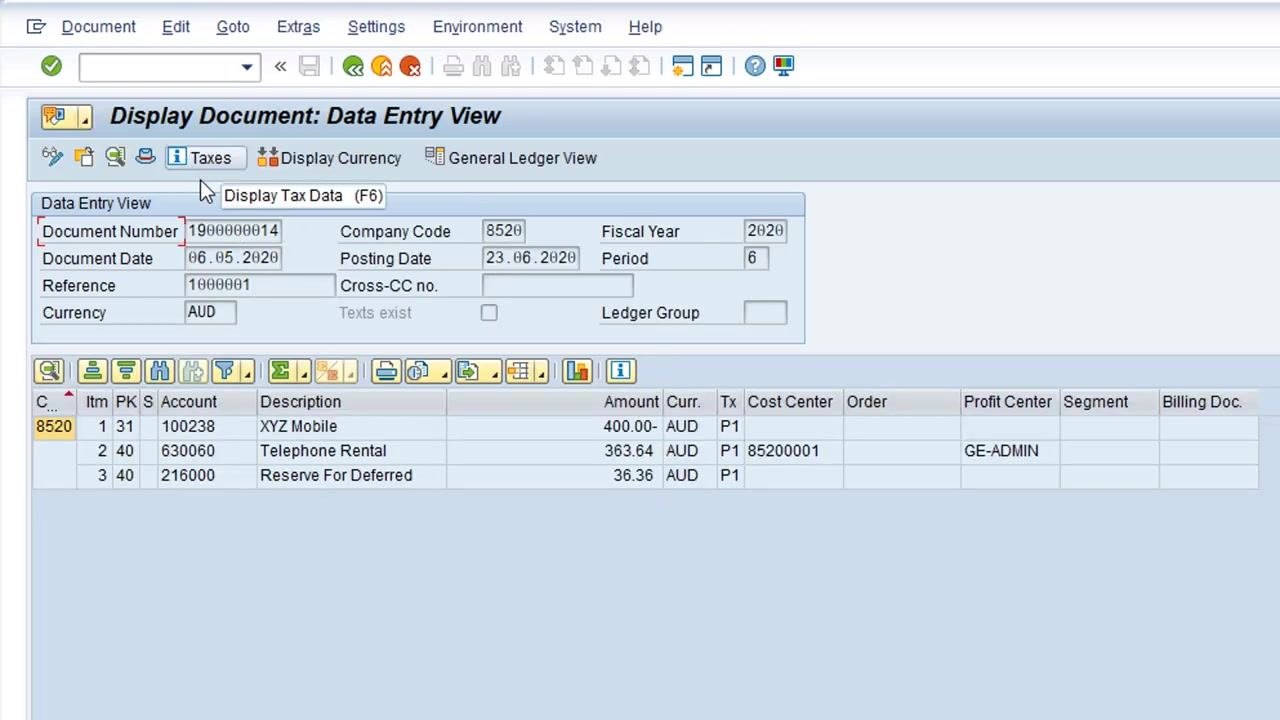The image size is (1280, 720).
Task: Select the XYZ Mobile description cell
Action: pos(351,426)
